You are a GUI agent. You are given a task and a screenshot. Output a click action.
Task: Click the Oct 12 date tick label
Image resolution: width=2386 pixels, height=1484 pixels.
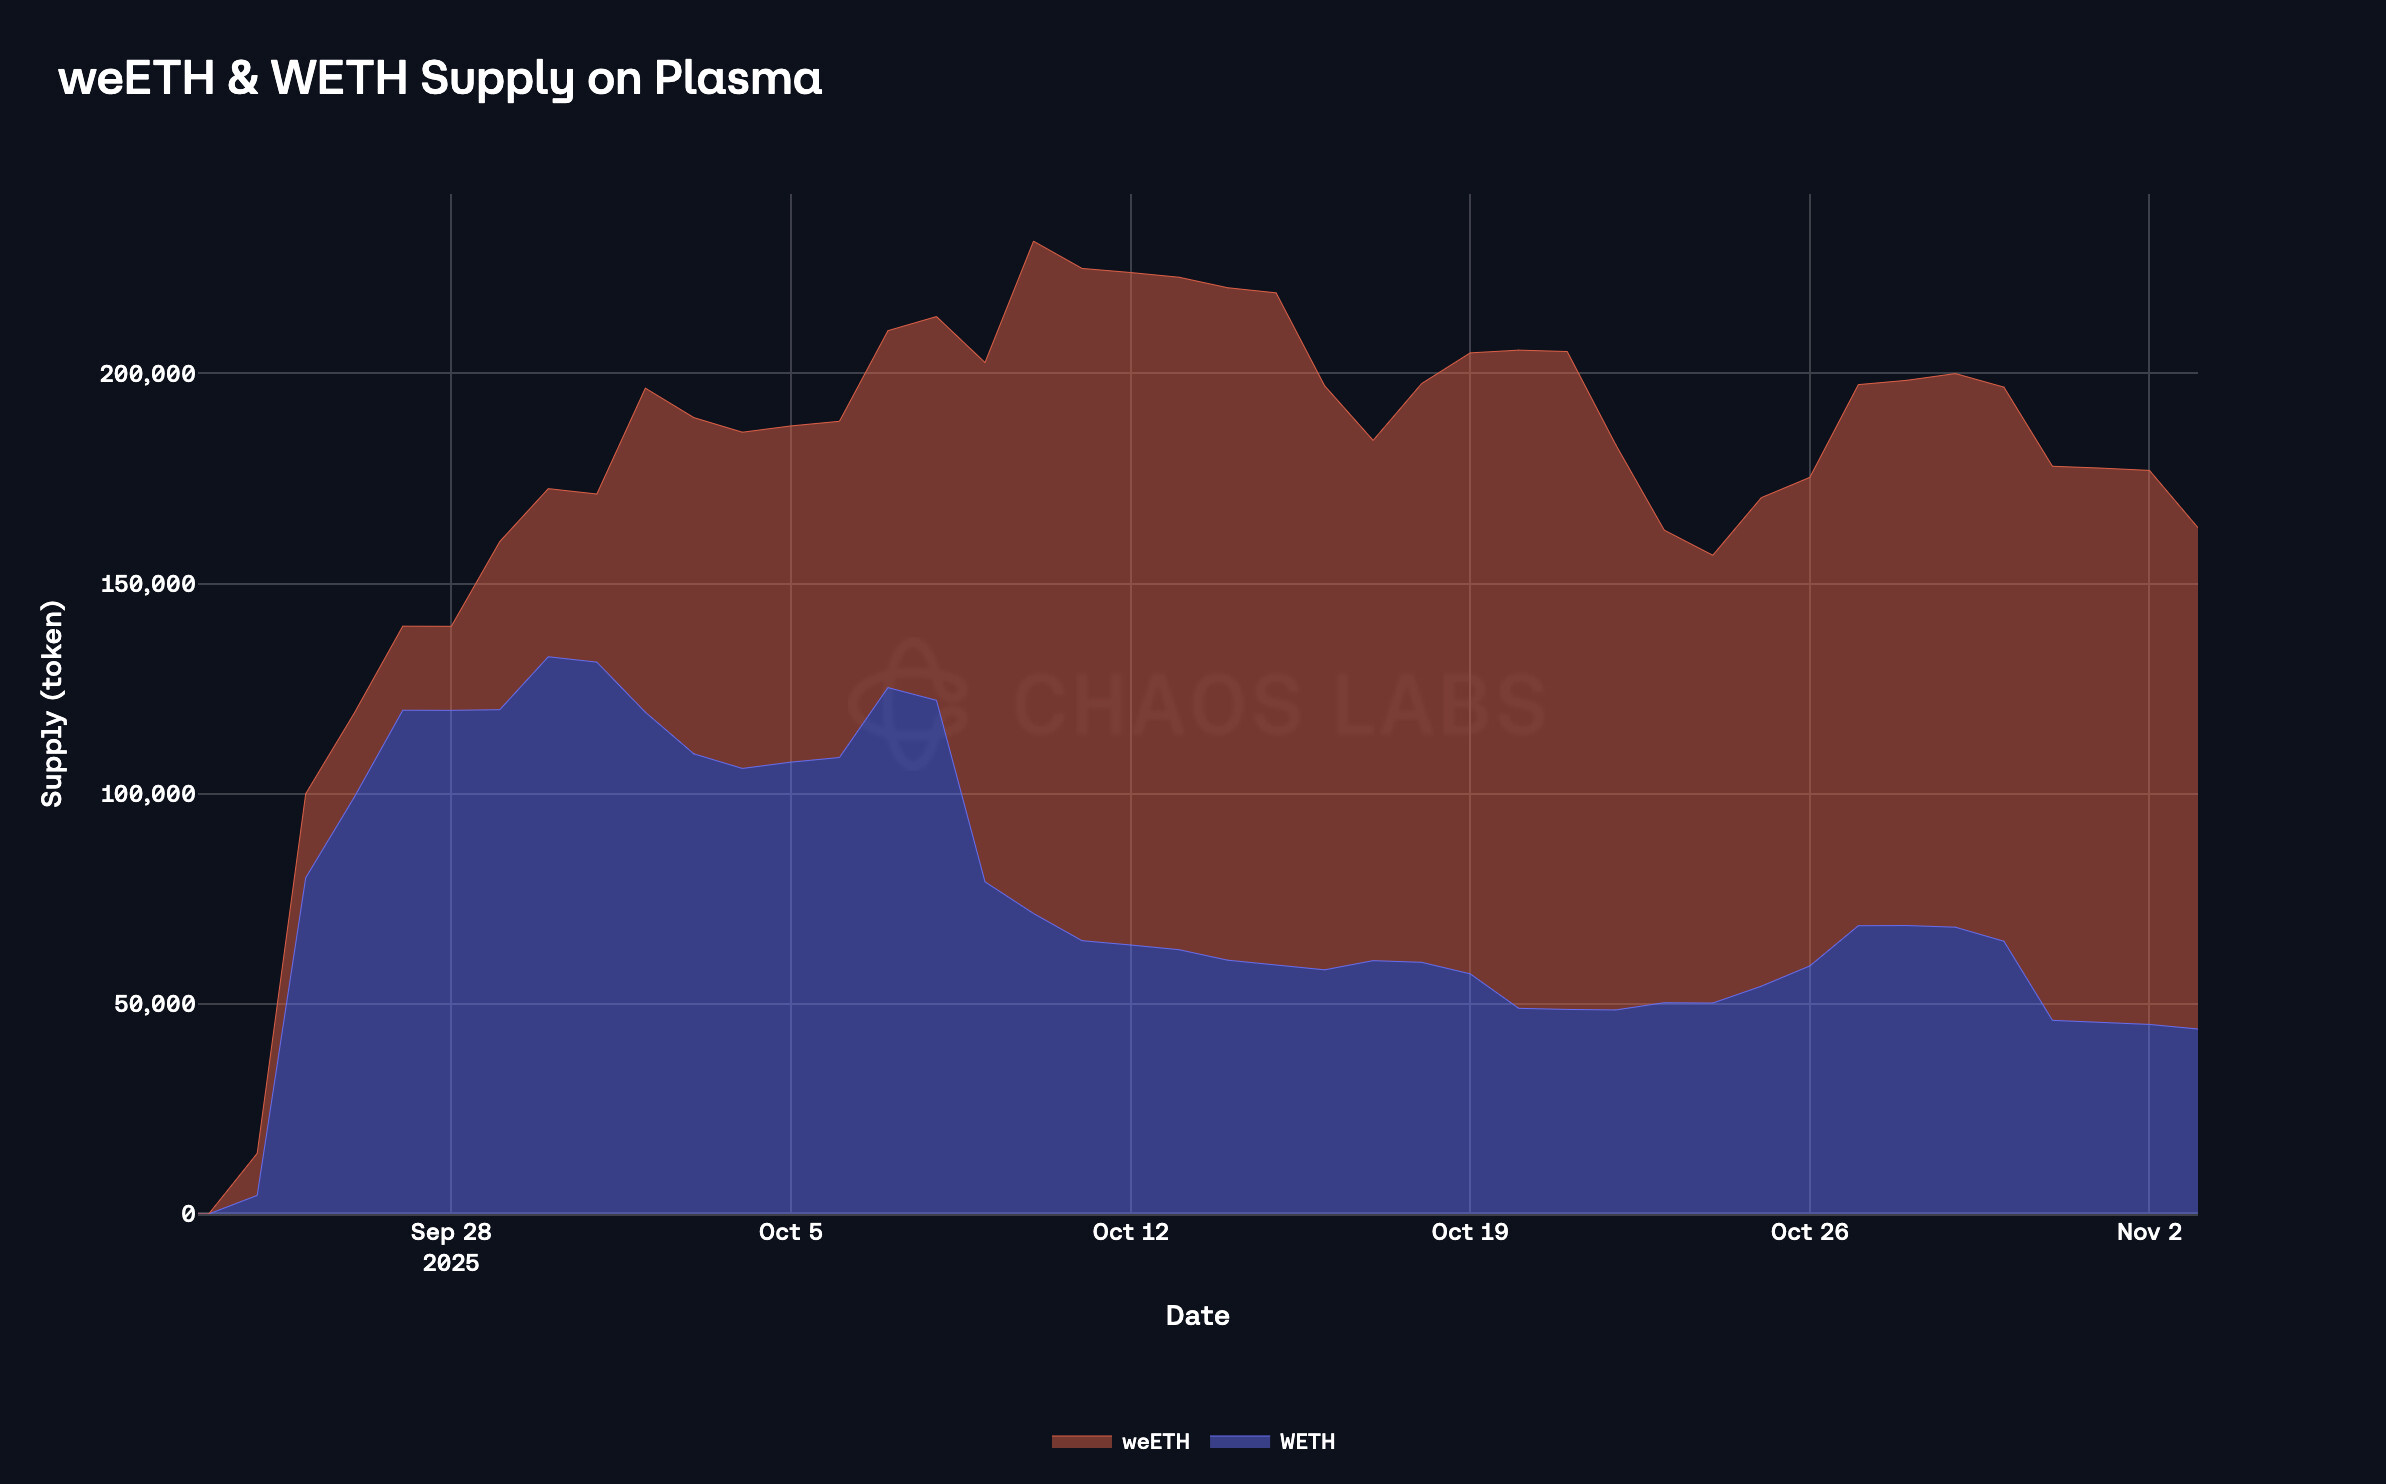point(1130,1232)
